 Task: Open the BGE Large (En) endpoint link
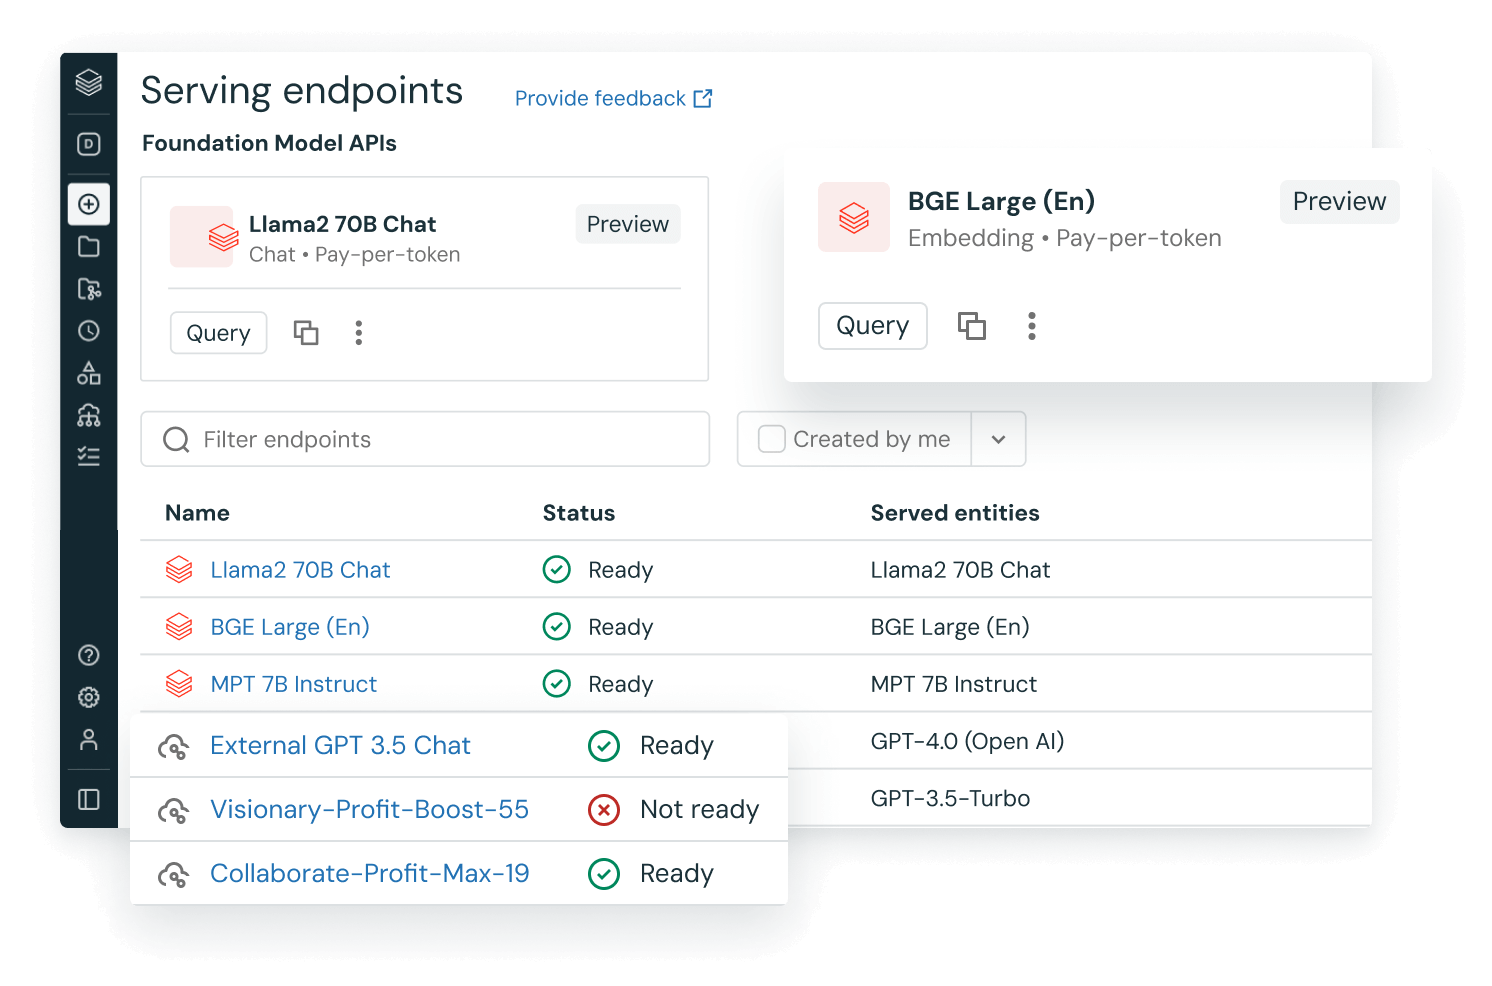pos(290,627)
